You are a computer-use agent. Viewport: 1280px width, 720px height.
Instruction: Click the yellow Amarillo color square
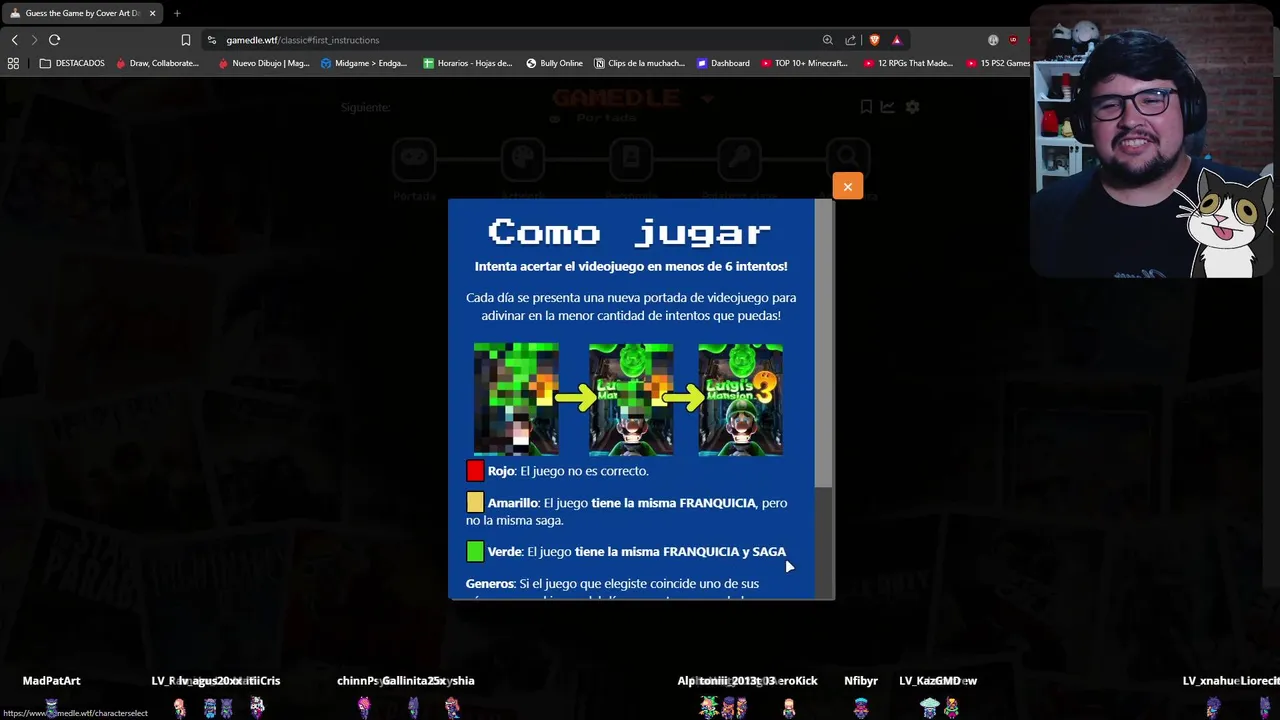(475, 502)
